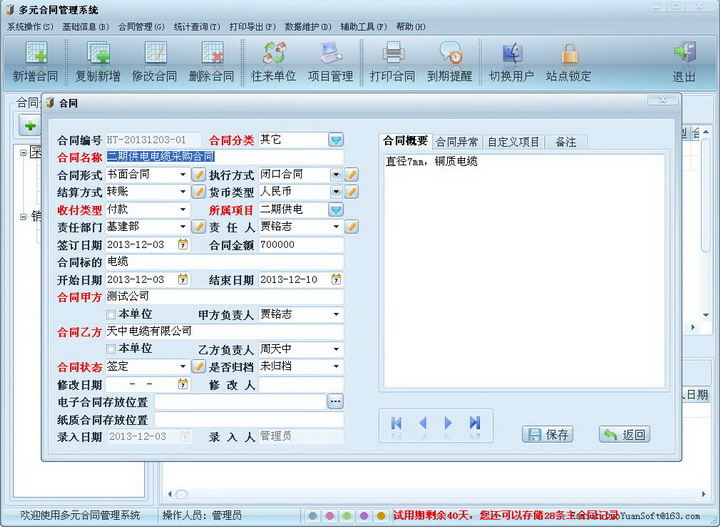
Task: Expand the 合同分类 dropdown
Action: click(x=336, y=140)
